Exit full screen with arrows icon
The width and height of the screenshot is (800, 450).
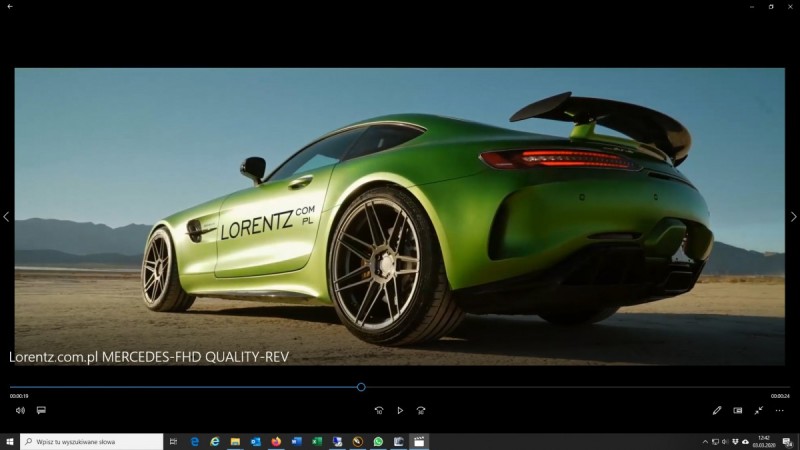759,410
